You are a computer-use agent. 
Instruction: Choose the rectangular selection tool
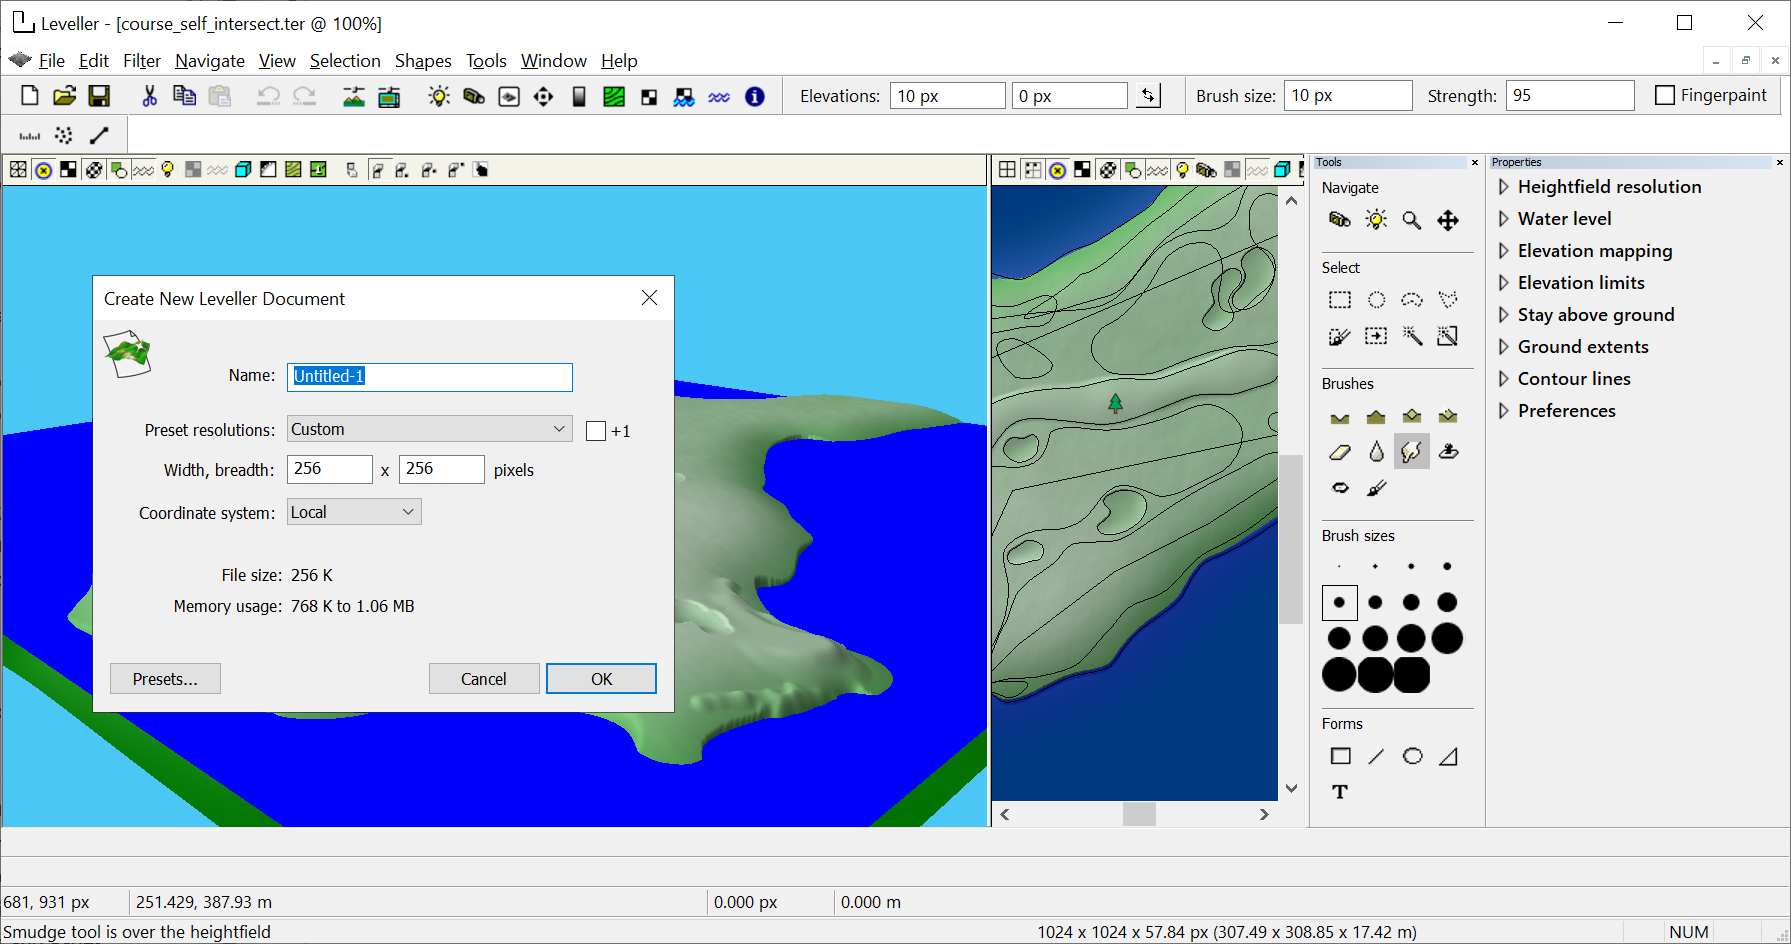(x=1340, y=300)
